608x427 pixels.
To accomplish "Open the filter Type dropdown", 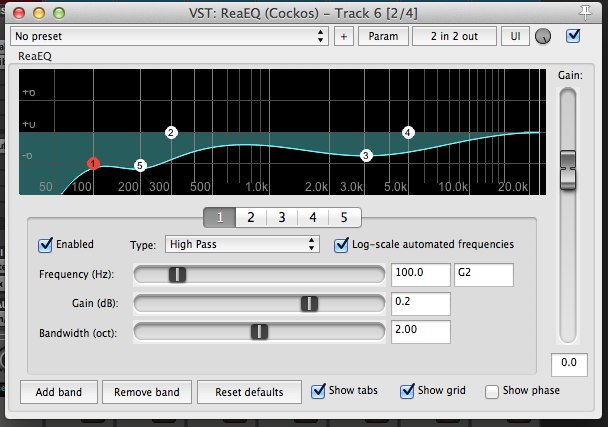I will coord(241,244).
